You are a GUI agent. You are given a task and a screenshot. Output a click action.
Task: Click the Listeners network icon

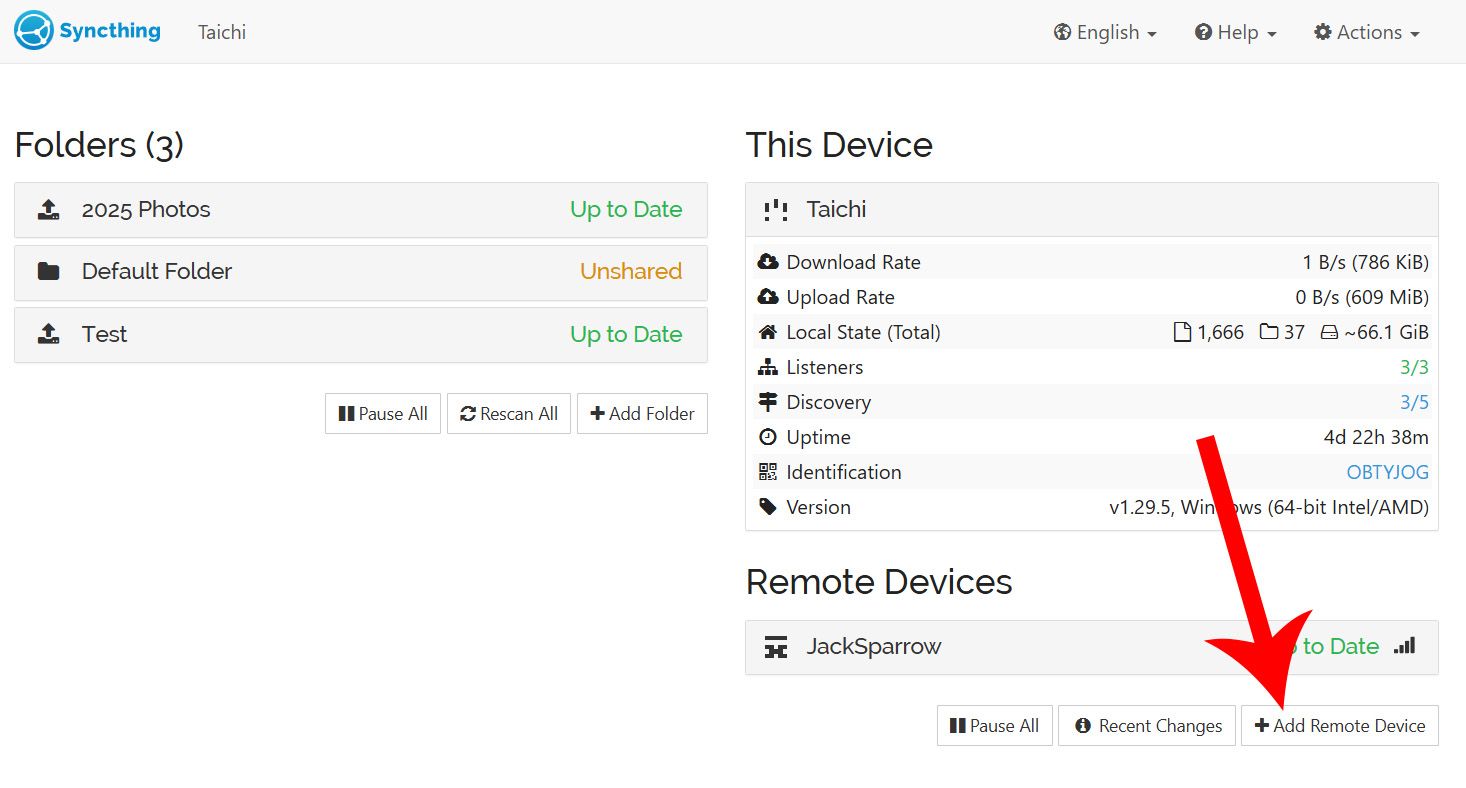point(768,367)
